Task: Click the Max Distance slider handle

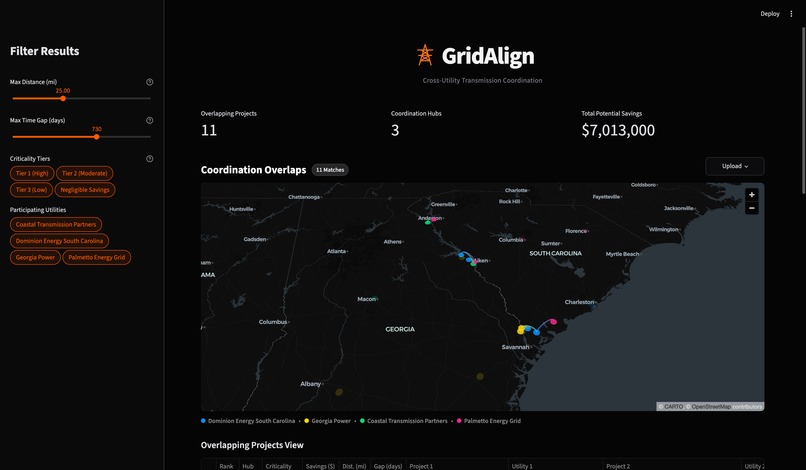Action: pyautogui.click(x=63, y=98)
